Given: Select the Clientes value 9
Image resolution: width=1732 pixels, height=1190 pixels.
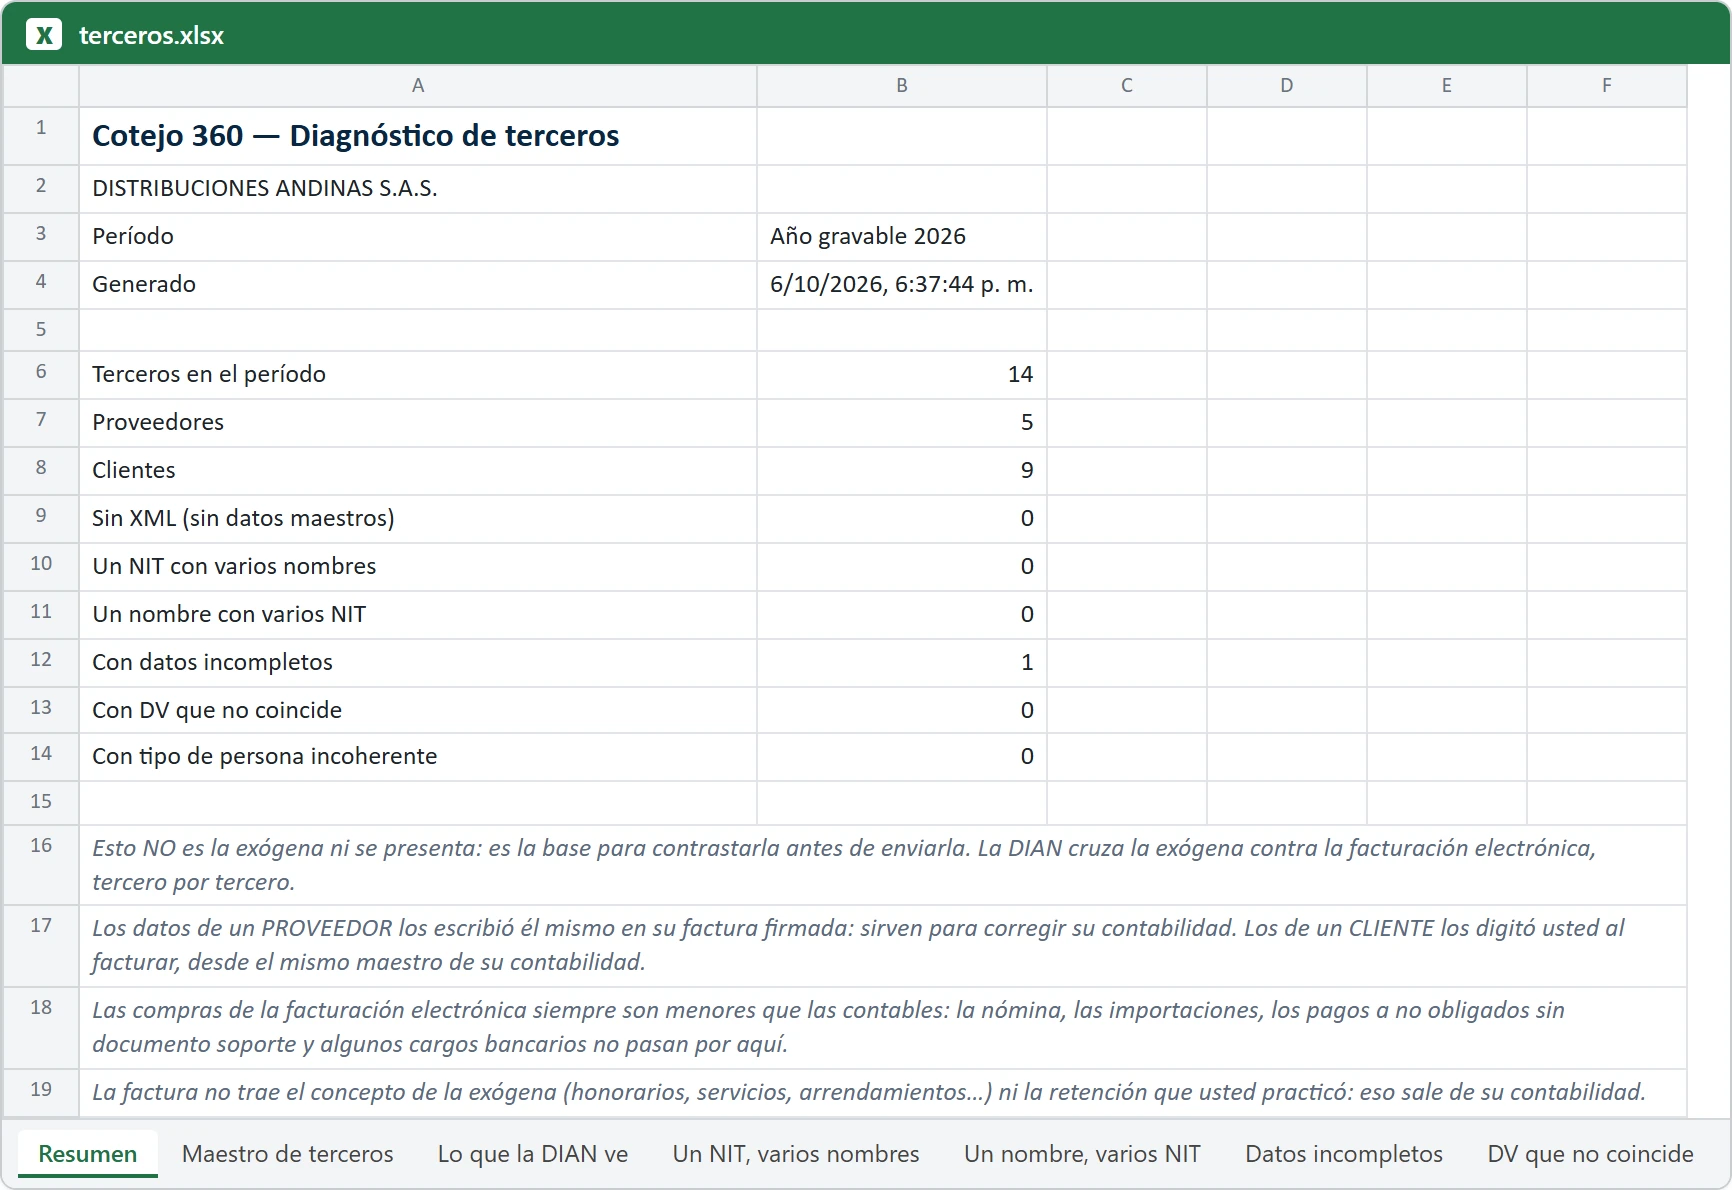Looking at the screenshot, I should (902, 471).
